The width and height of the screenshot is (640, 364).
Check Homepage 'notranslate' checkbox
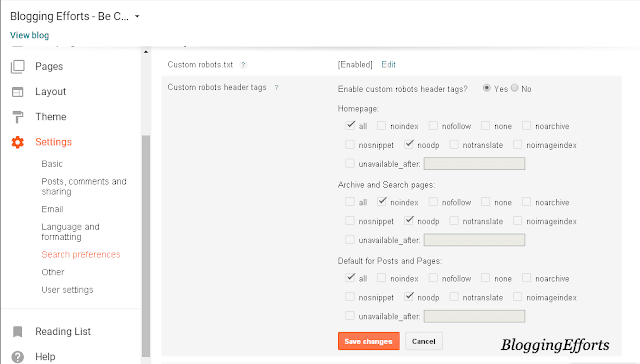[x=454, y=144]
